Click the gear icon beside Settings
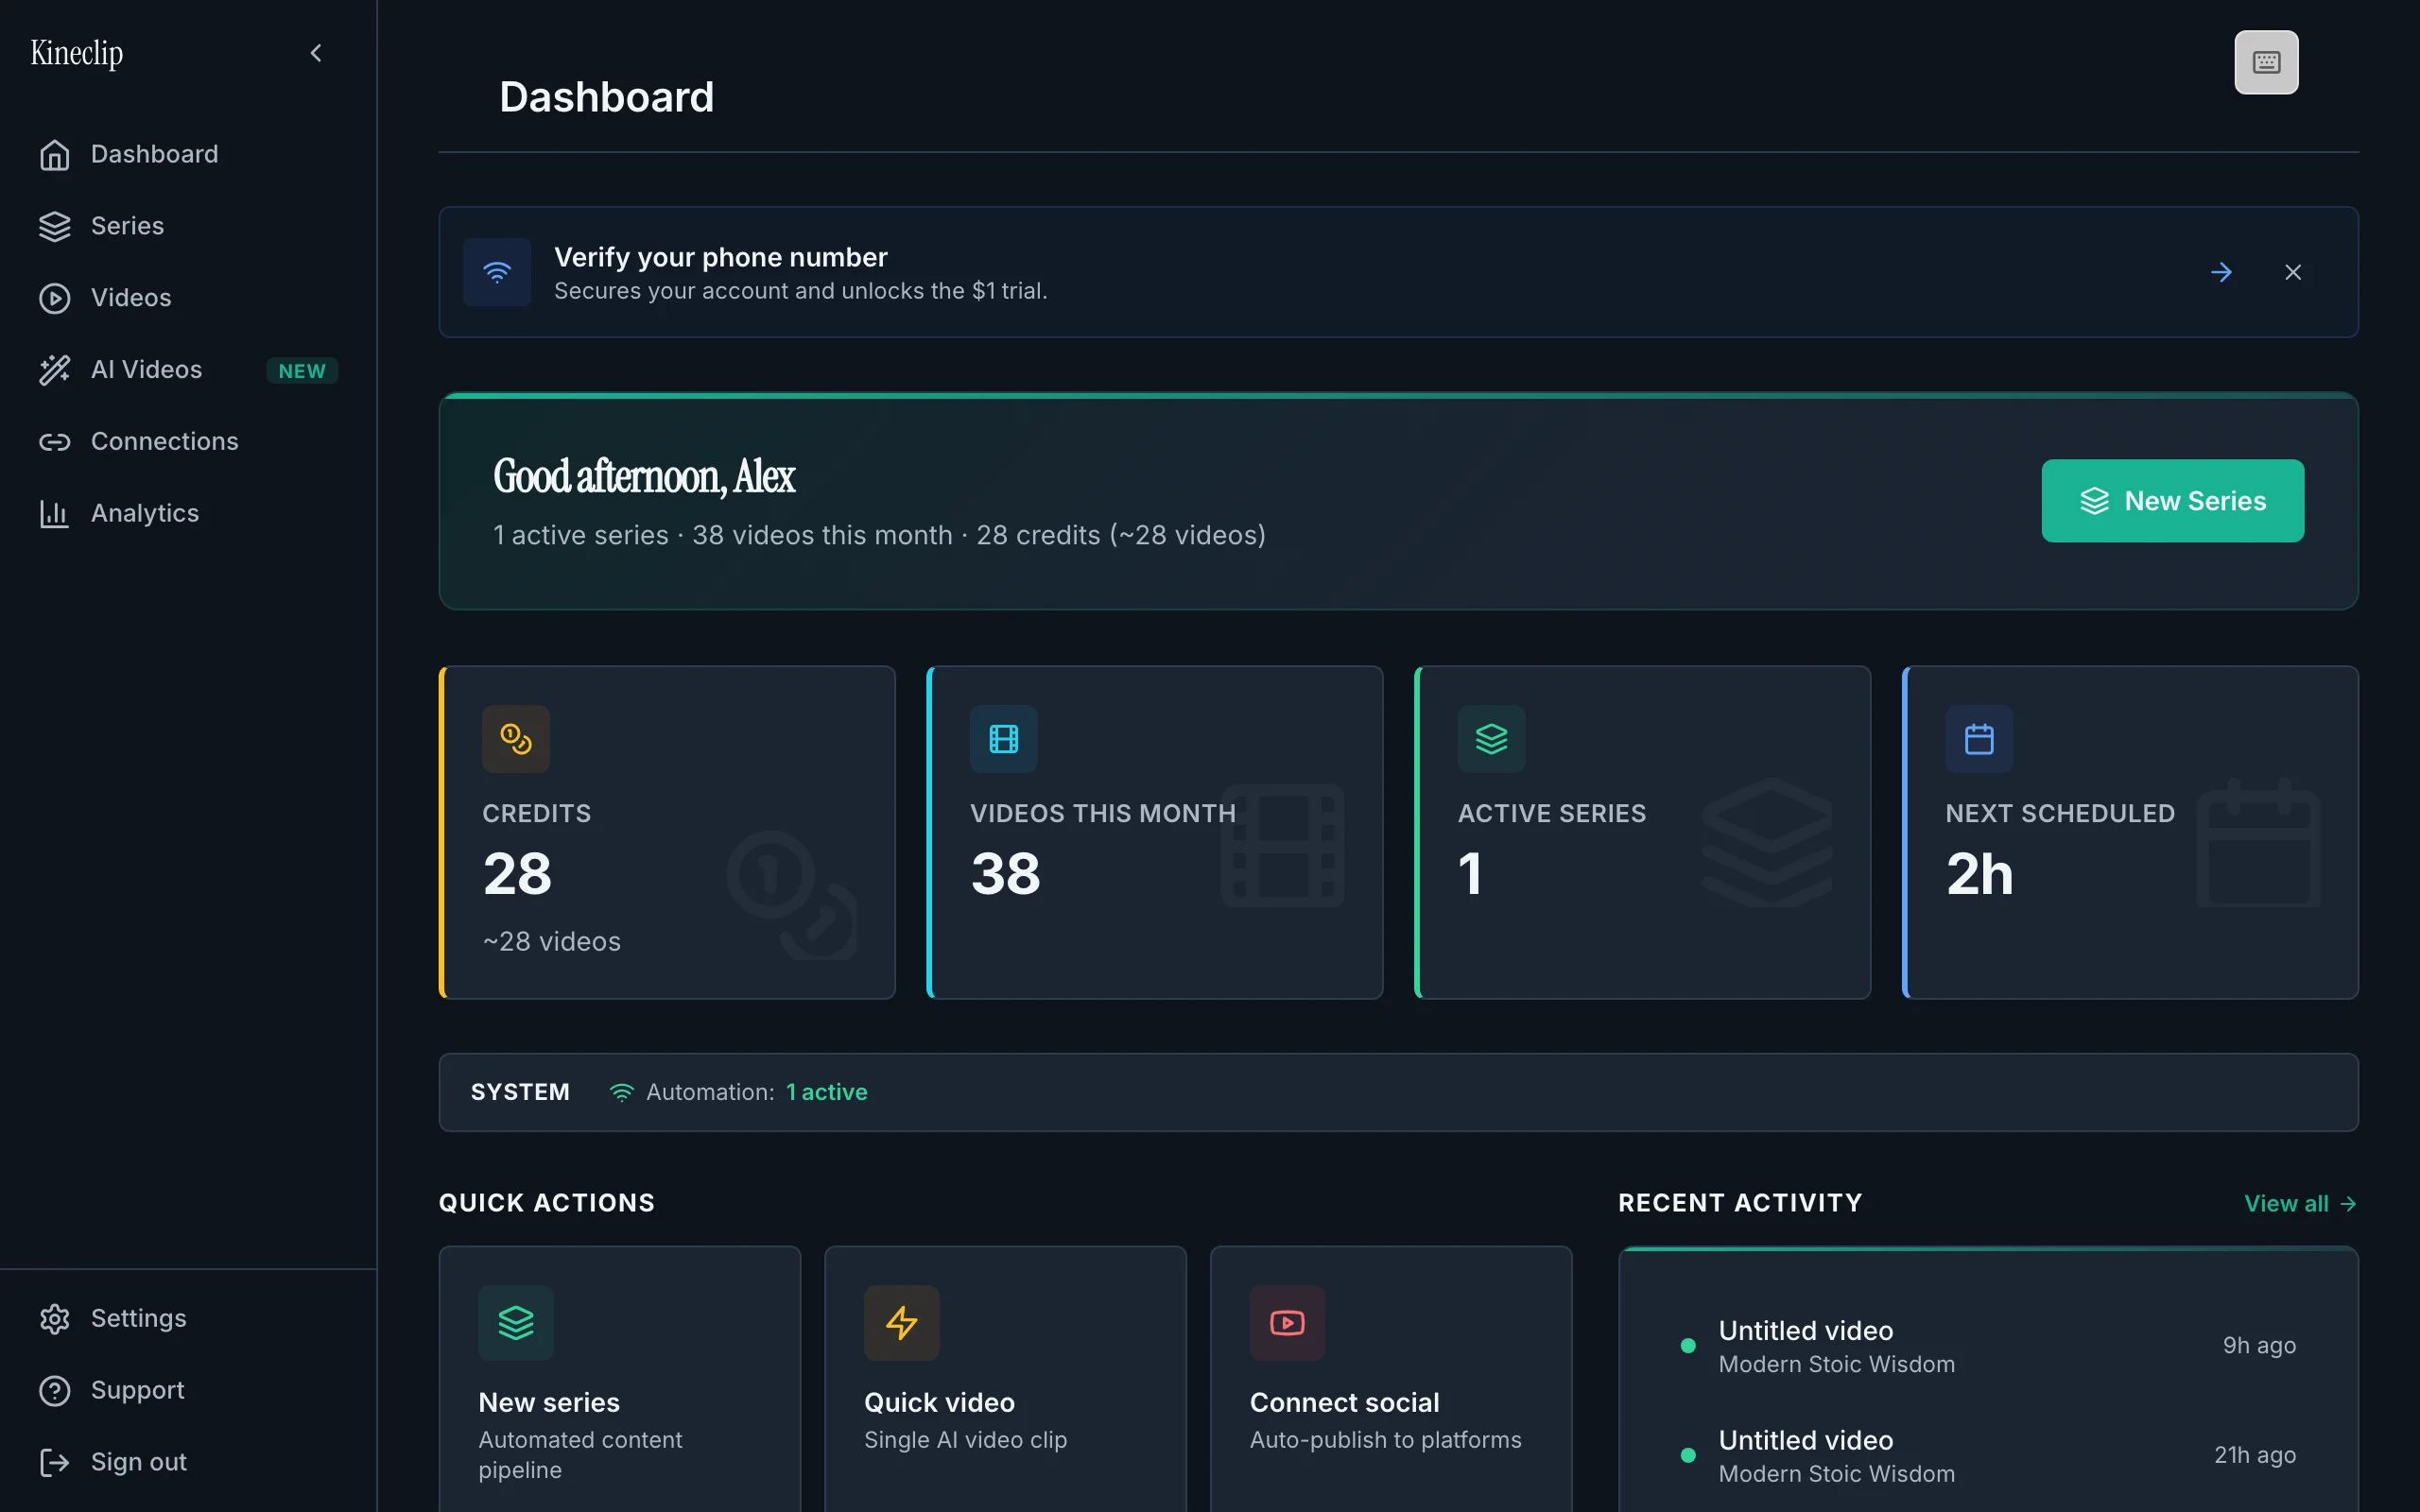Screen dimensions: 2420x1512 coord(55,1319)
